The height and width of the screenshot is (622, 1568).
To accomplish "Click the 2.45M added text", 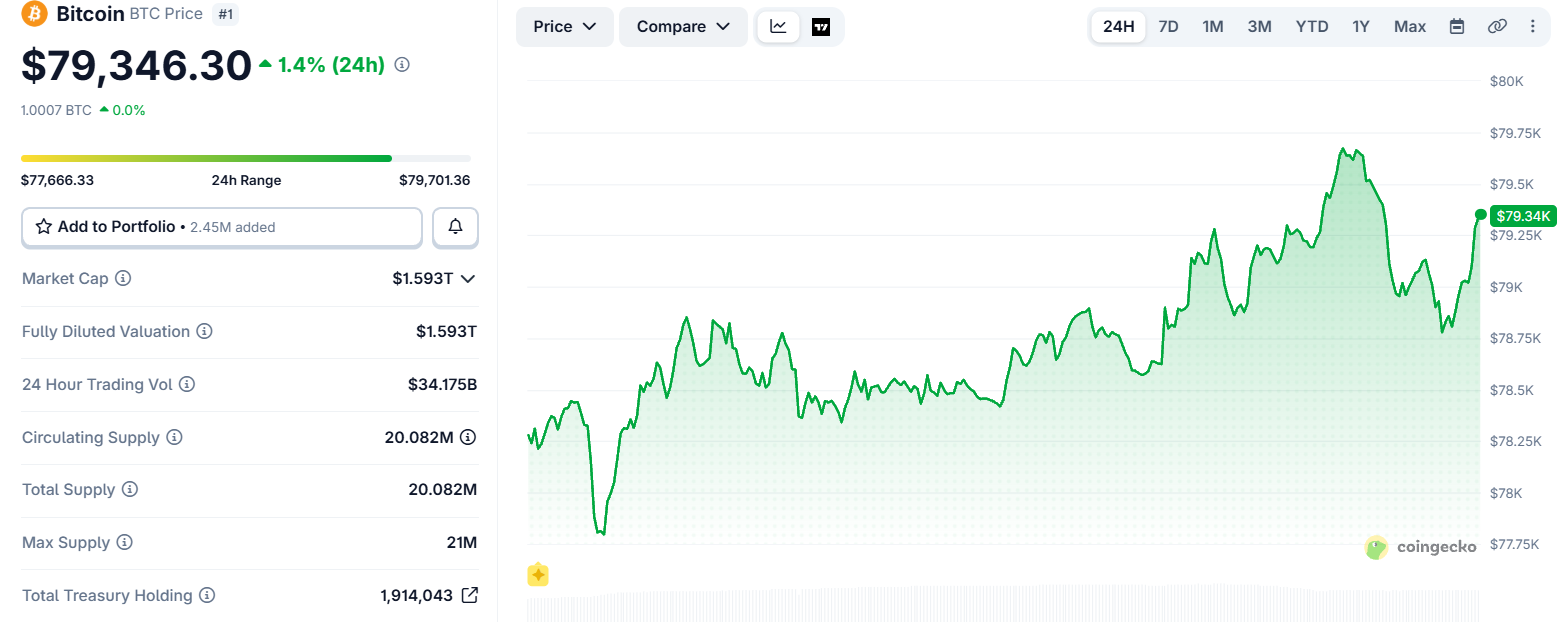I will click(233, 228).
